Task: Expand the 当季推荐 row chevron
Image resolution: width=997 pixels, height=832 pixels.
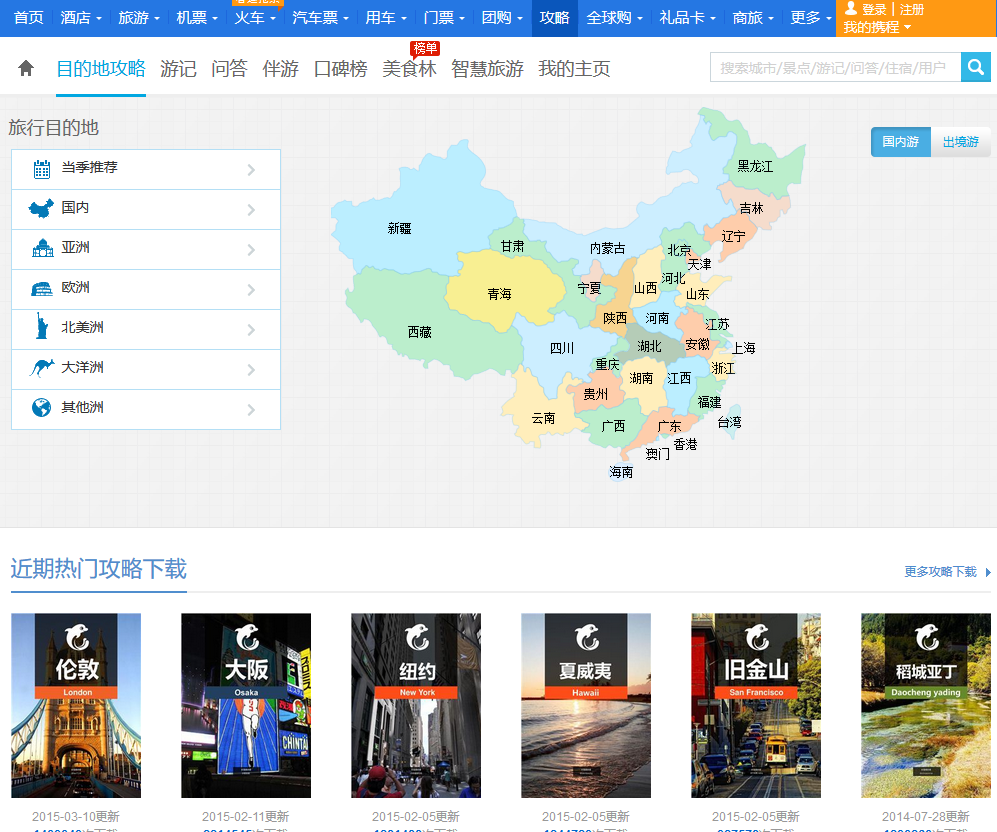Action: coord(251,170)
